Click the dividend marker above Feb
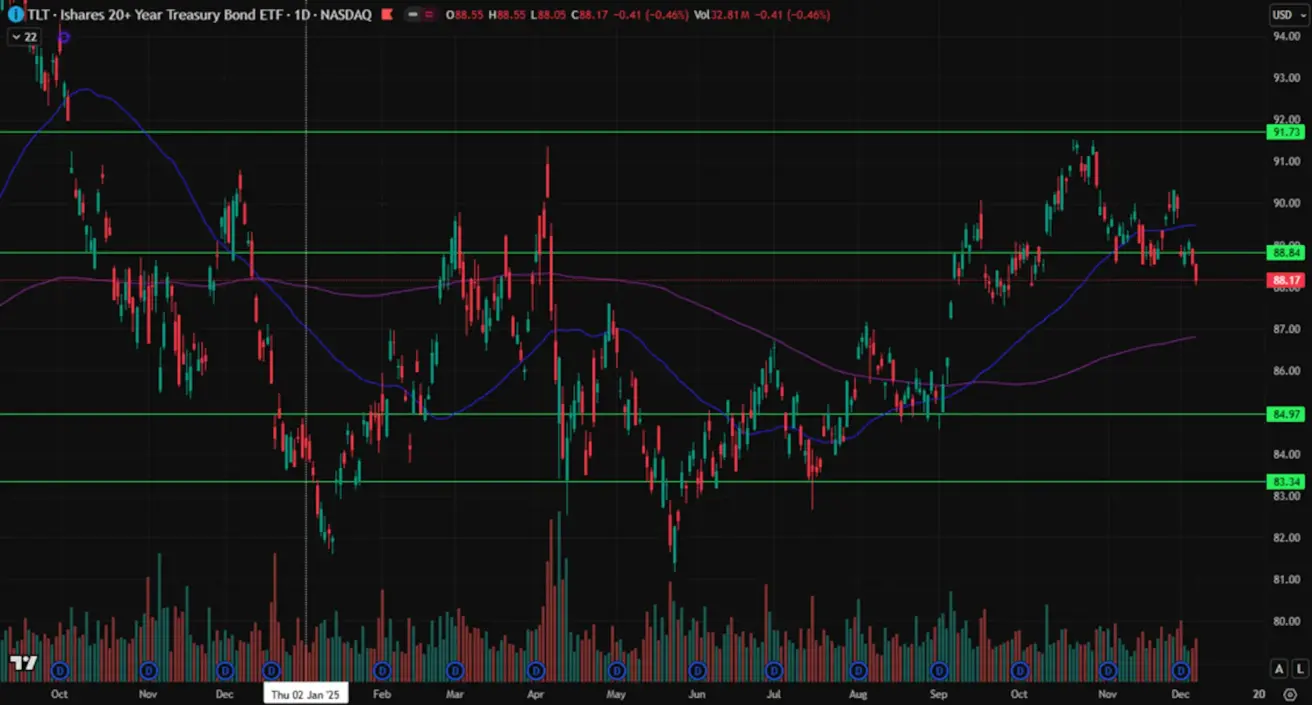1312x705 pixels. coord(381,669)
